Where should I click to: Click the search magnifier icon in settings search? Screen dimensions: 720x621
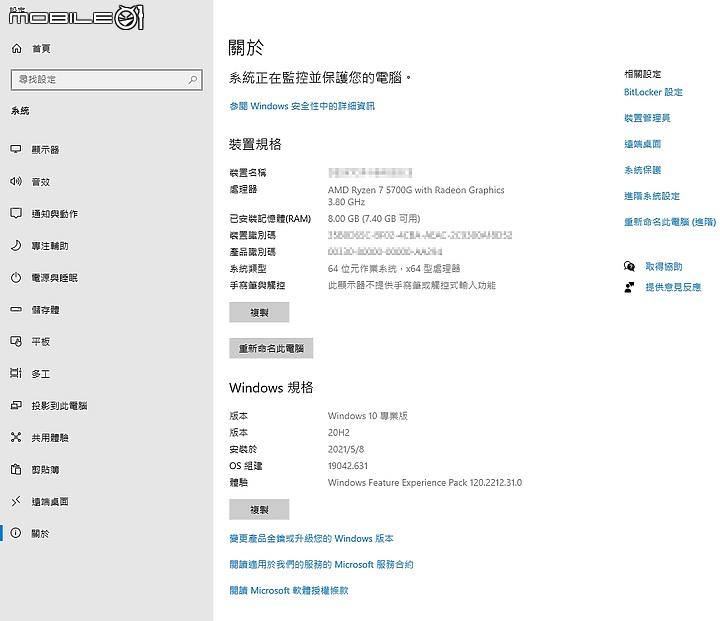(x=193, y=79)
